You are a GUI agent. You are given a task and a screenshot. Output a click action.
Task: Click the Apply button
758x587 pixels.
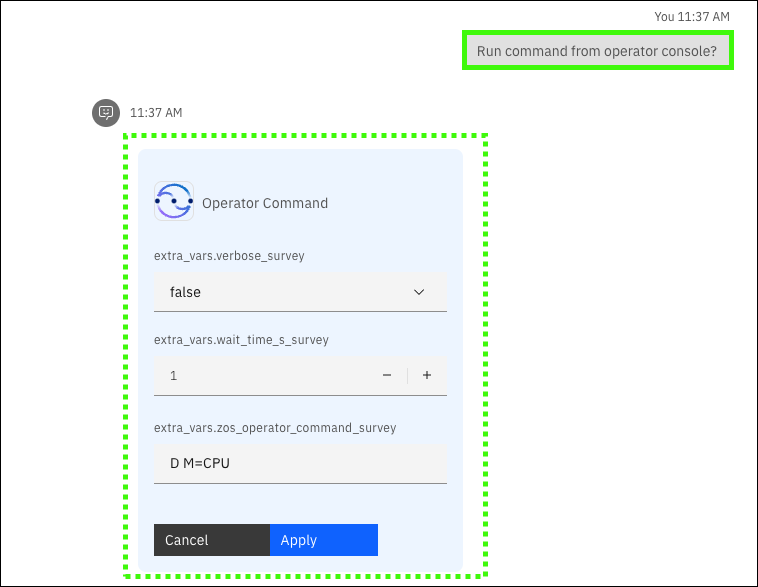323,540
